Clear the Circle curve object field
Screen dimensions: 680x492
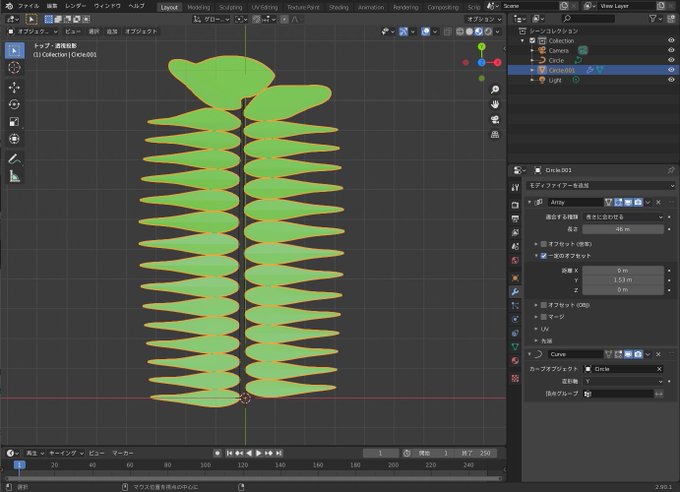659,369
